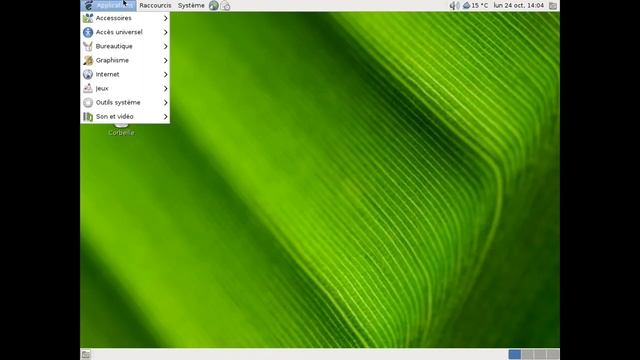Click the Graphisme category icon
The height and width of the screenshot is (360, 640).
click(x=88, y=60)
